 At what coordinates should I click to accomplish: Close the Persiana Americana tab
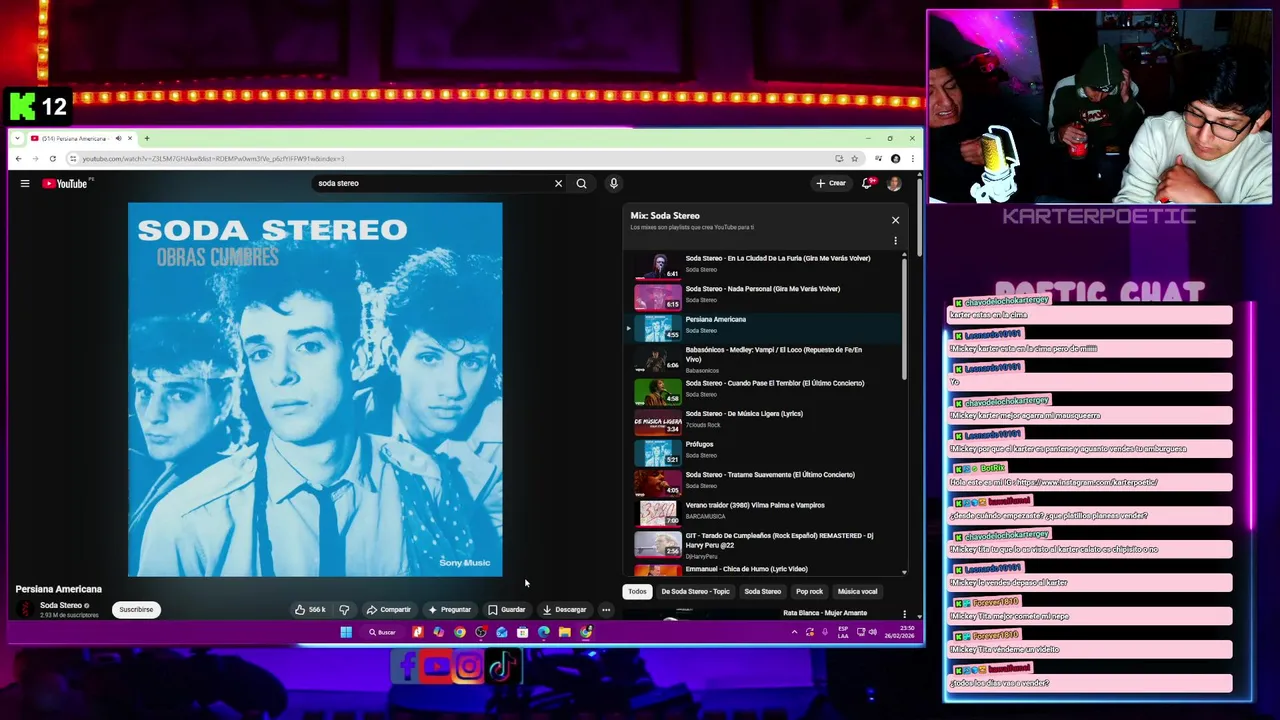coord(129,138)
